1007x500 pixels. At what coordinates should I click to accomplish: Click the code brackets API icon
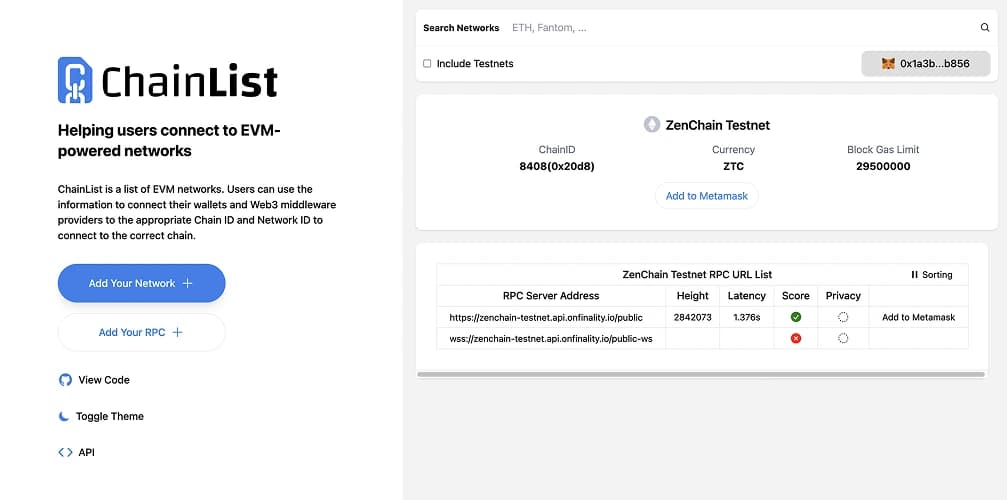coord(65,453)
